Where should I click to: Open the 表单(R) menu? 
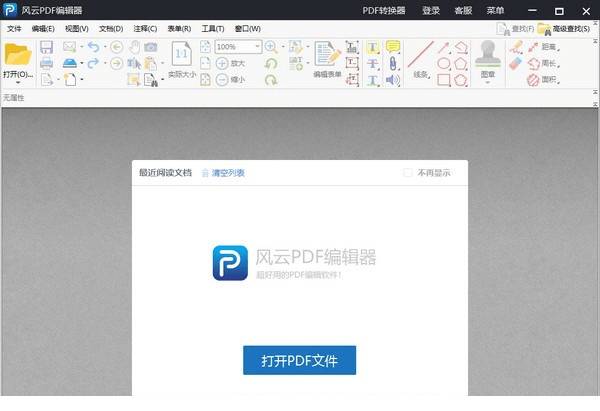(179, 29)
